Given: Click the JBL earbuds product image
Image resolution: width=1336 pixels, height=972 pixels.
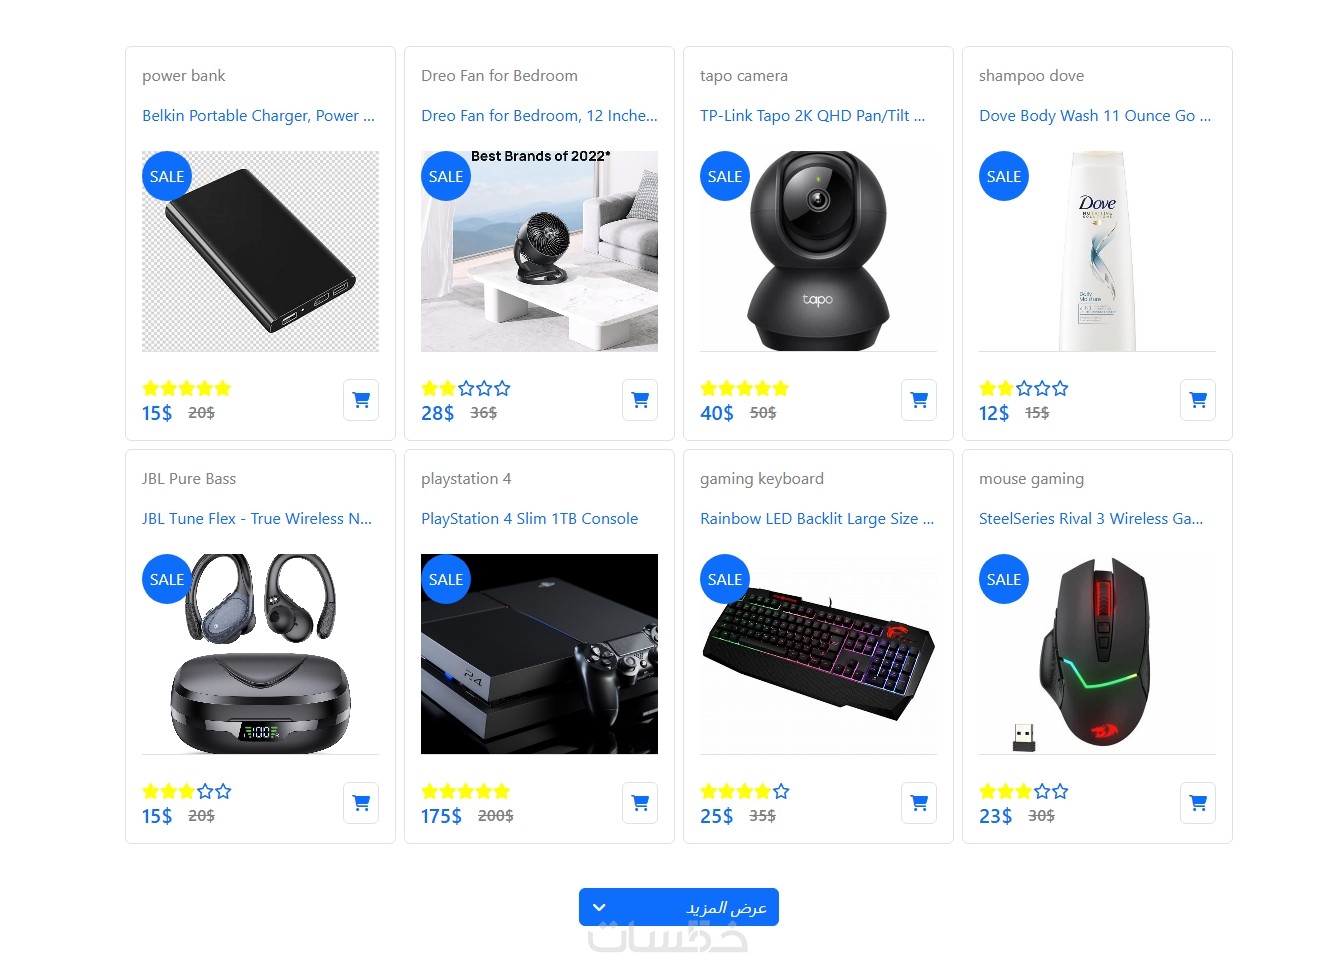Looking at the screenshot, I should [x=260, y=654].
